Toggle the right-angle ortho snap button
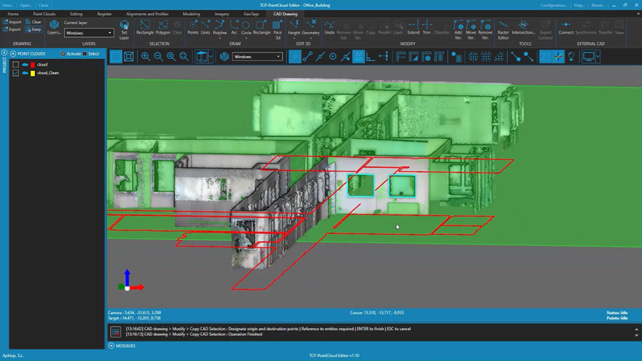Screen dimensions: 642x361 tap(371, 56)
